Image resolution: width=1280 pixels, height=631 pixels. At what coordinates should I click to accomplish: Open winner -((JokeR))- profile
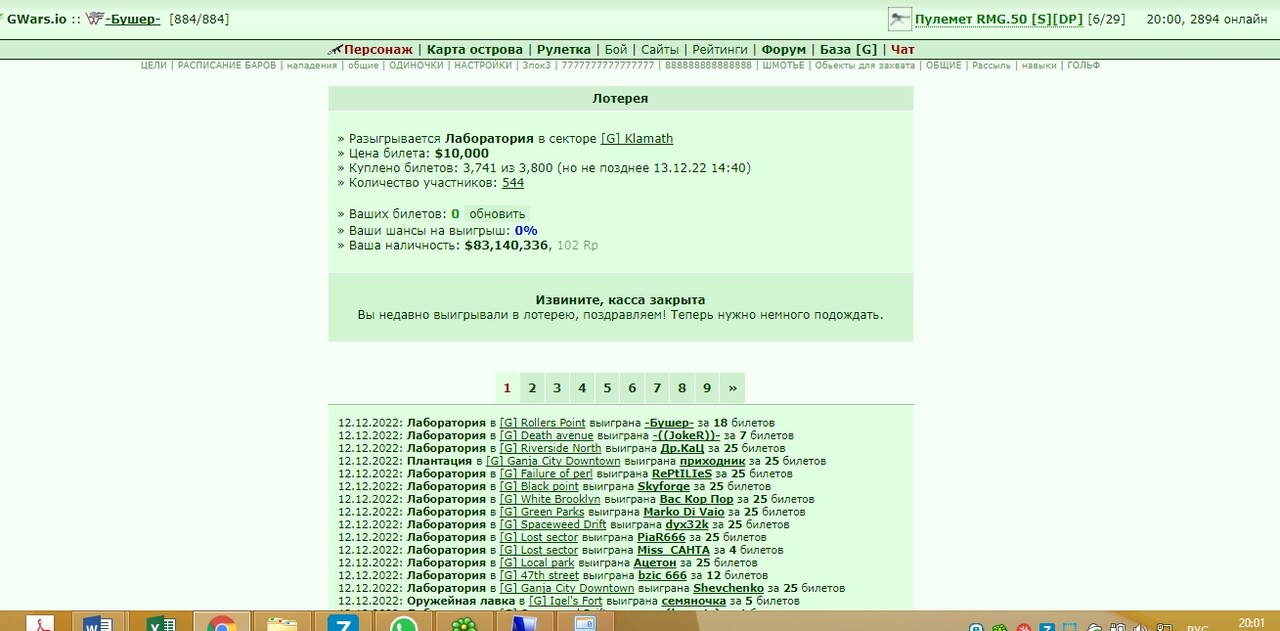pos(686,436)
